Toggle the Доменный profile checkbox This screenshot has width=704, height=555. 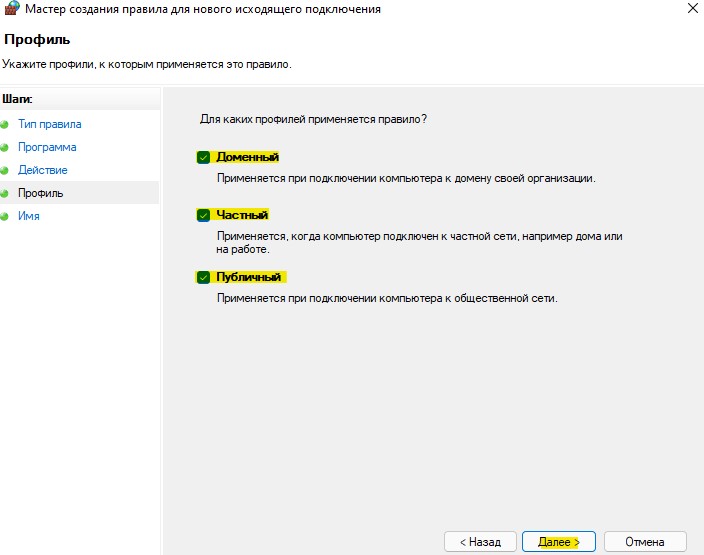point(203,157)
